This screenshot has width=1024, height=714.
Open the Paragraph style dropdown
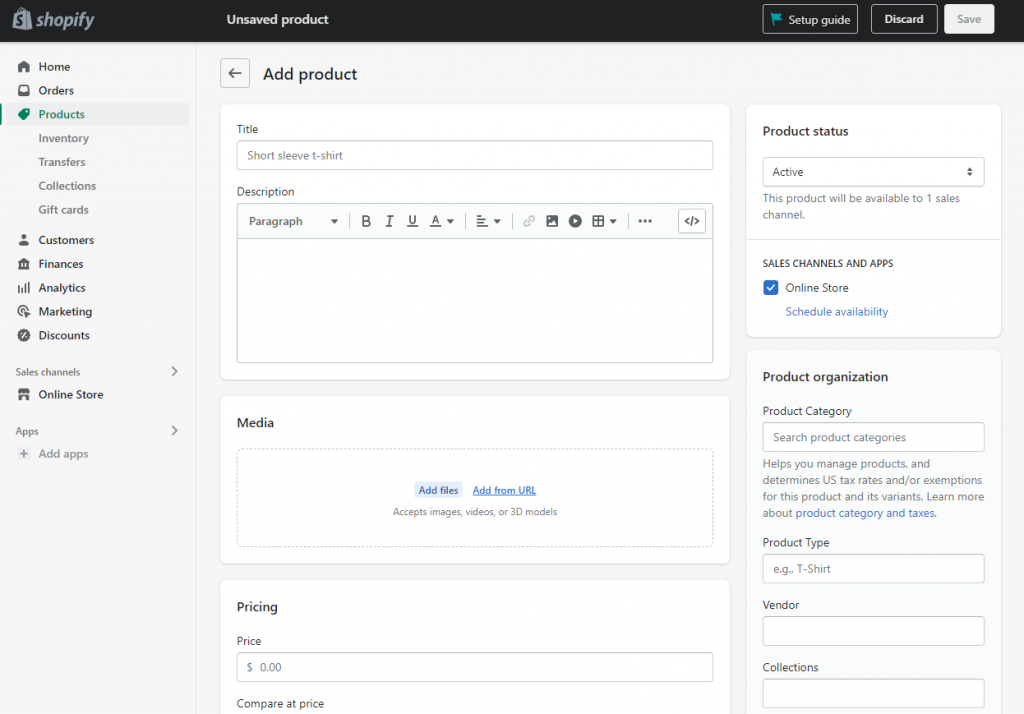tap(293, 221)
